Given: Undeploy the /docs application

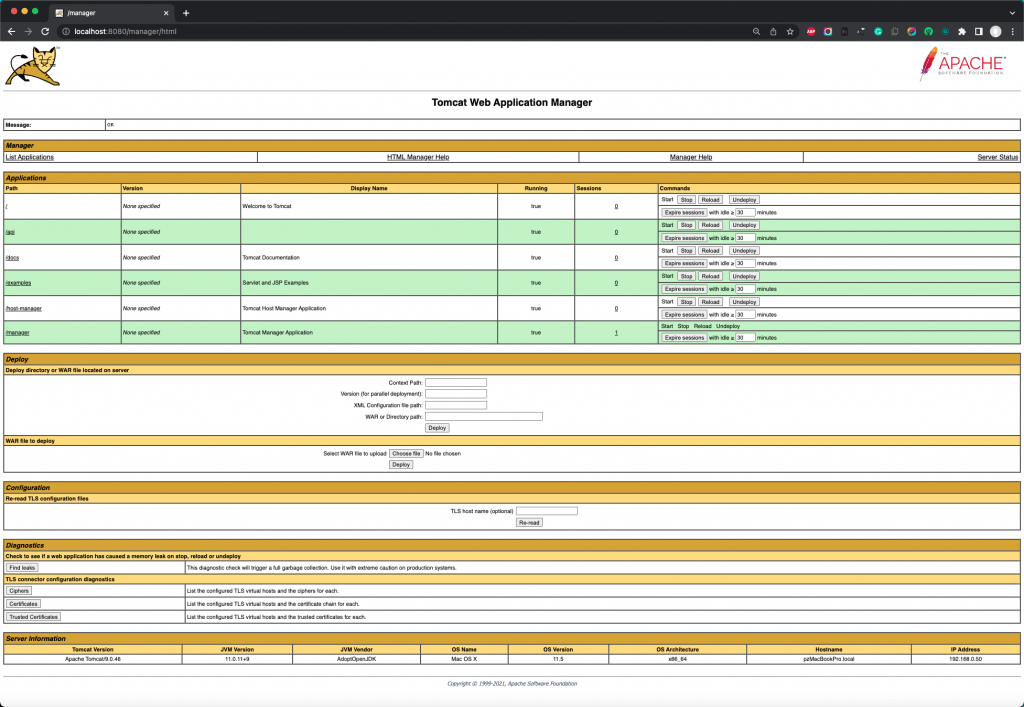Looking at the screenshot, I should pos(744,251).
